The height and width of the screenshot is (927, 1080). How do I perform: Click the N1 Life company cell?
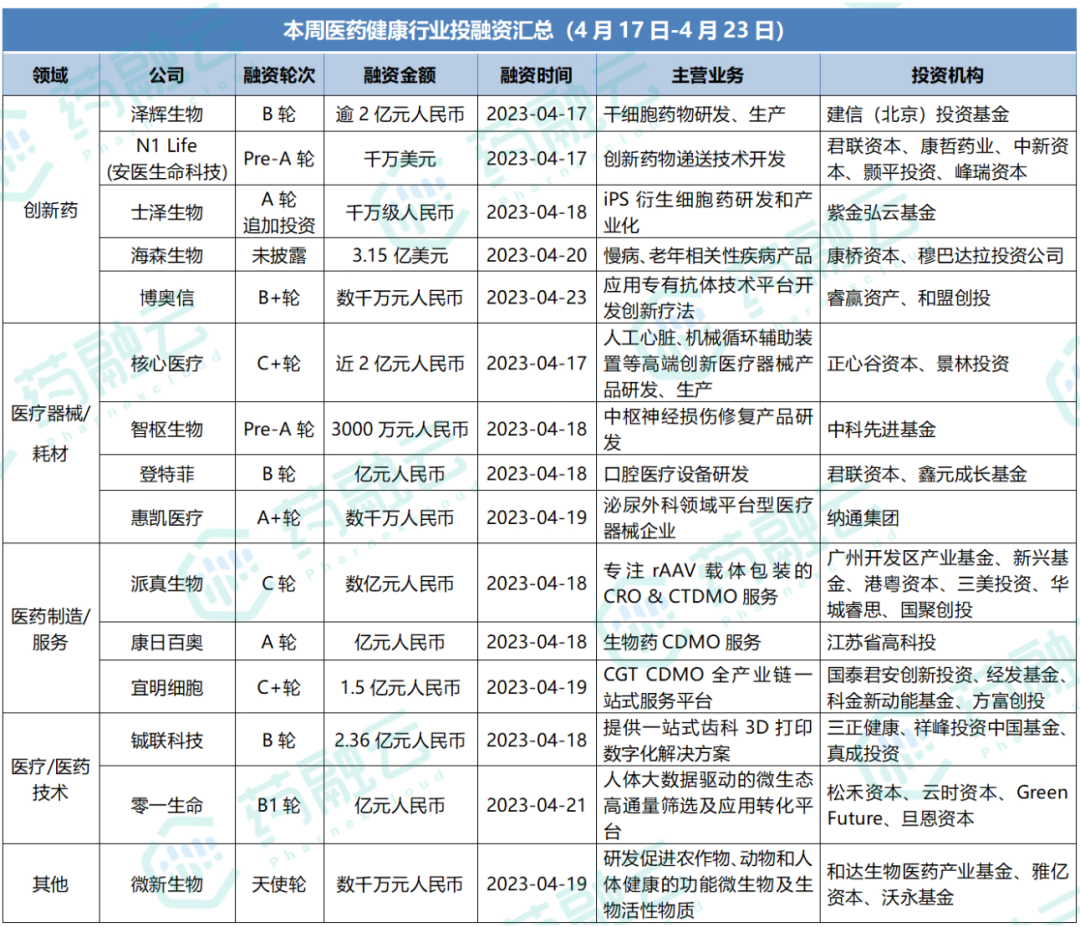click(167, 158)
